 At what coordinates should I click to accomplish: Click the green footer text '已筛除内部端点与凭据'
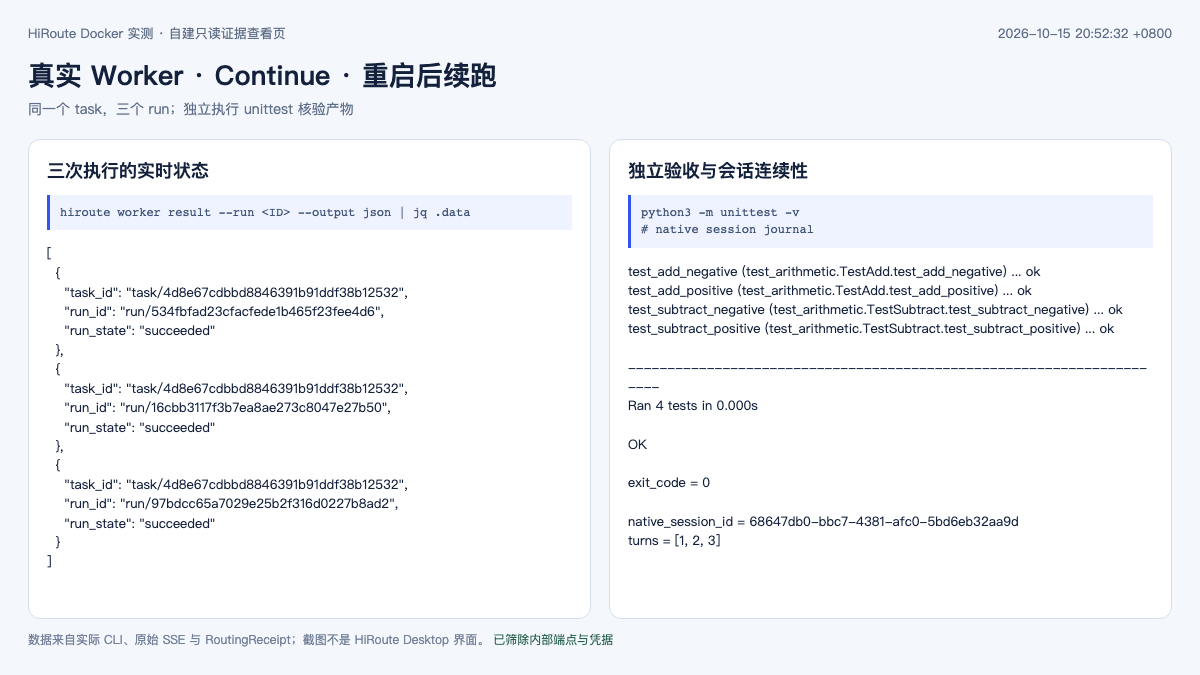(x=553, y=640)
